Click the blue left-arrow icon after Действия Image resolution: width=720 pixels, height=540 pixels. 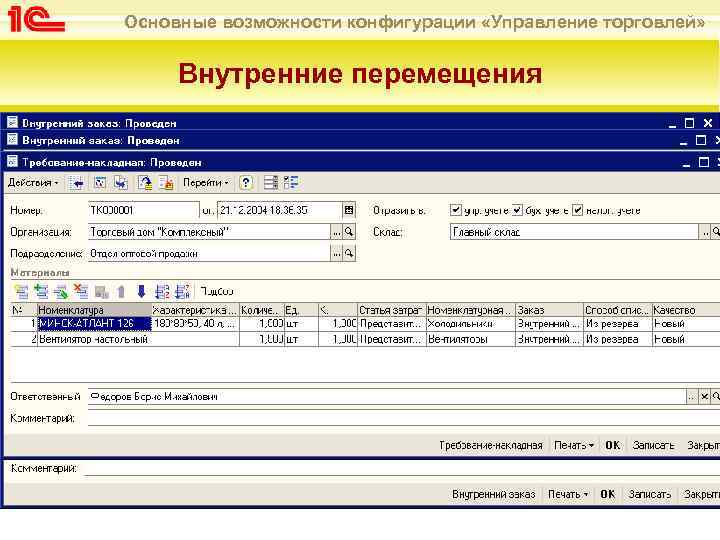point(77,184)
